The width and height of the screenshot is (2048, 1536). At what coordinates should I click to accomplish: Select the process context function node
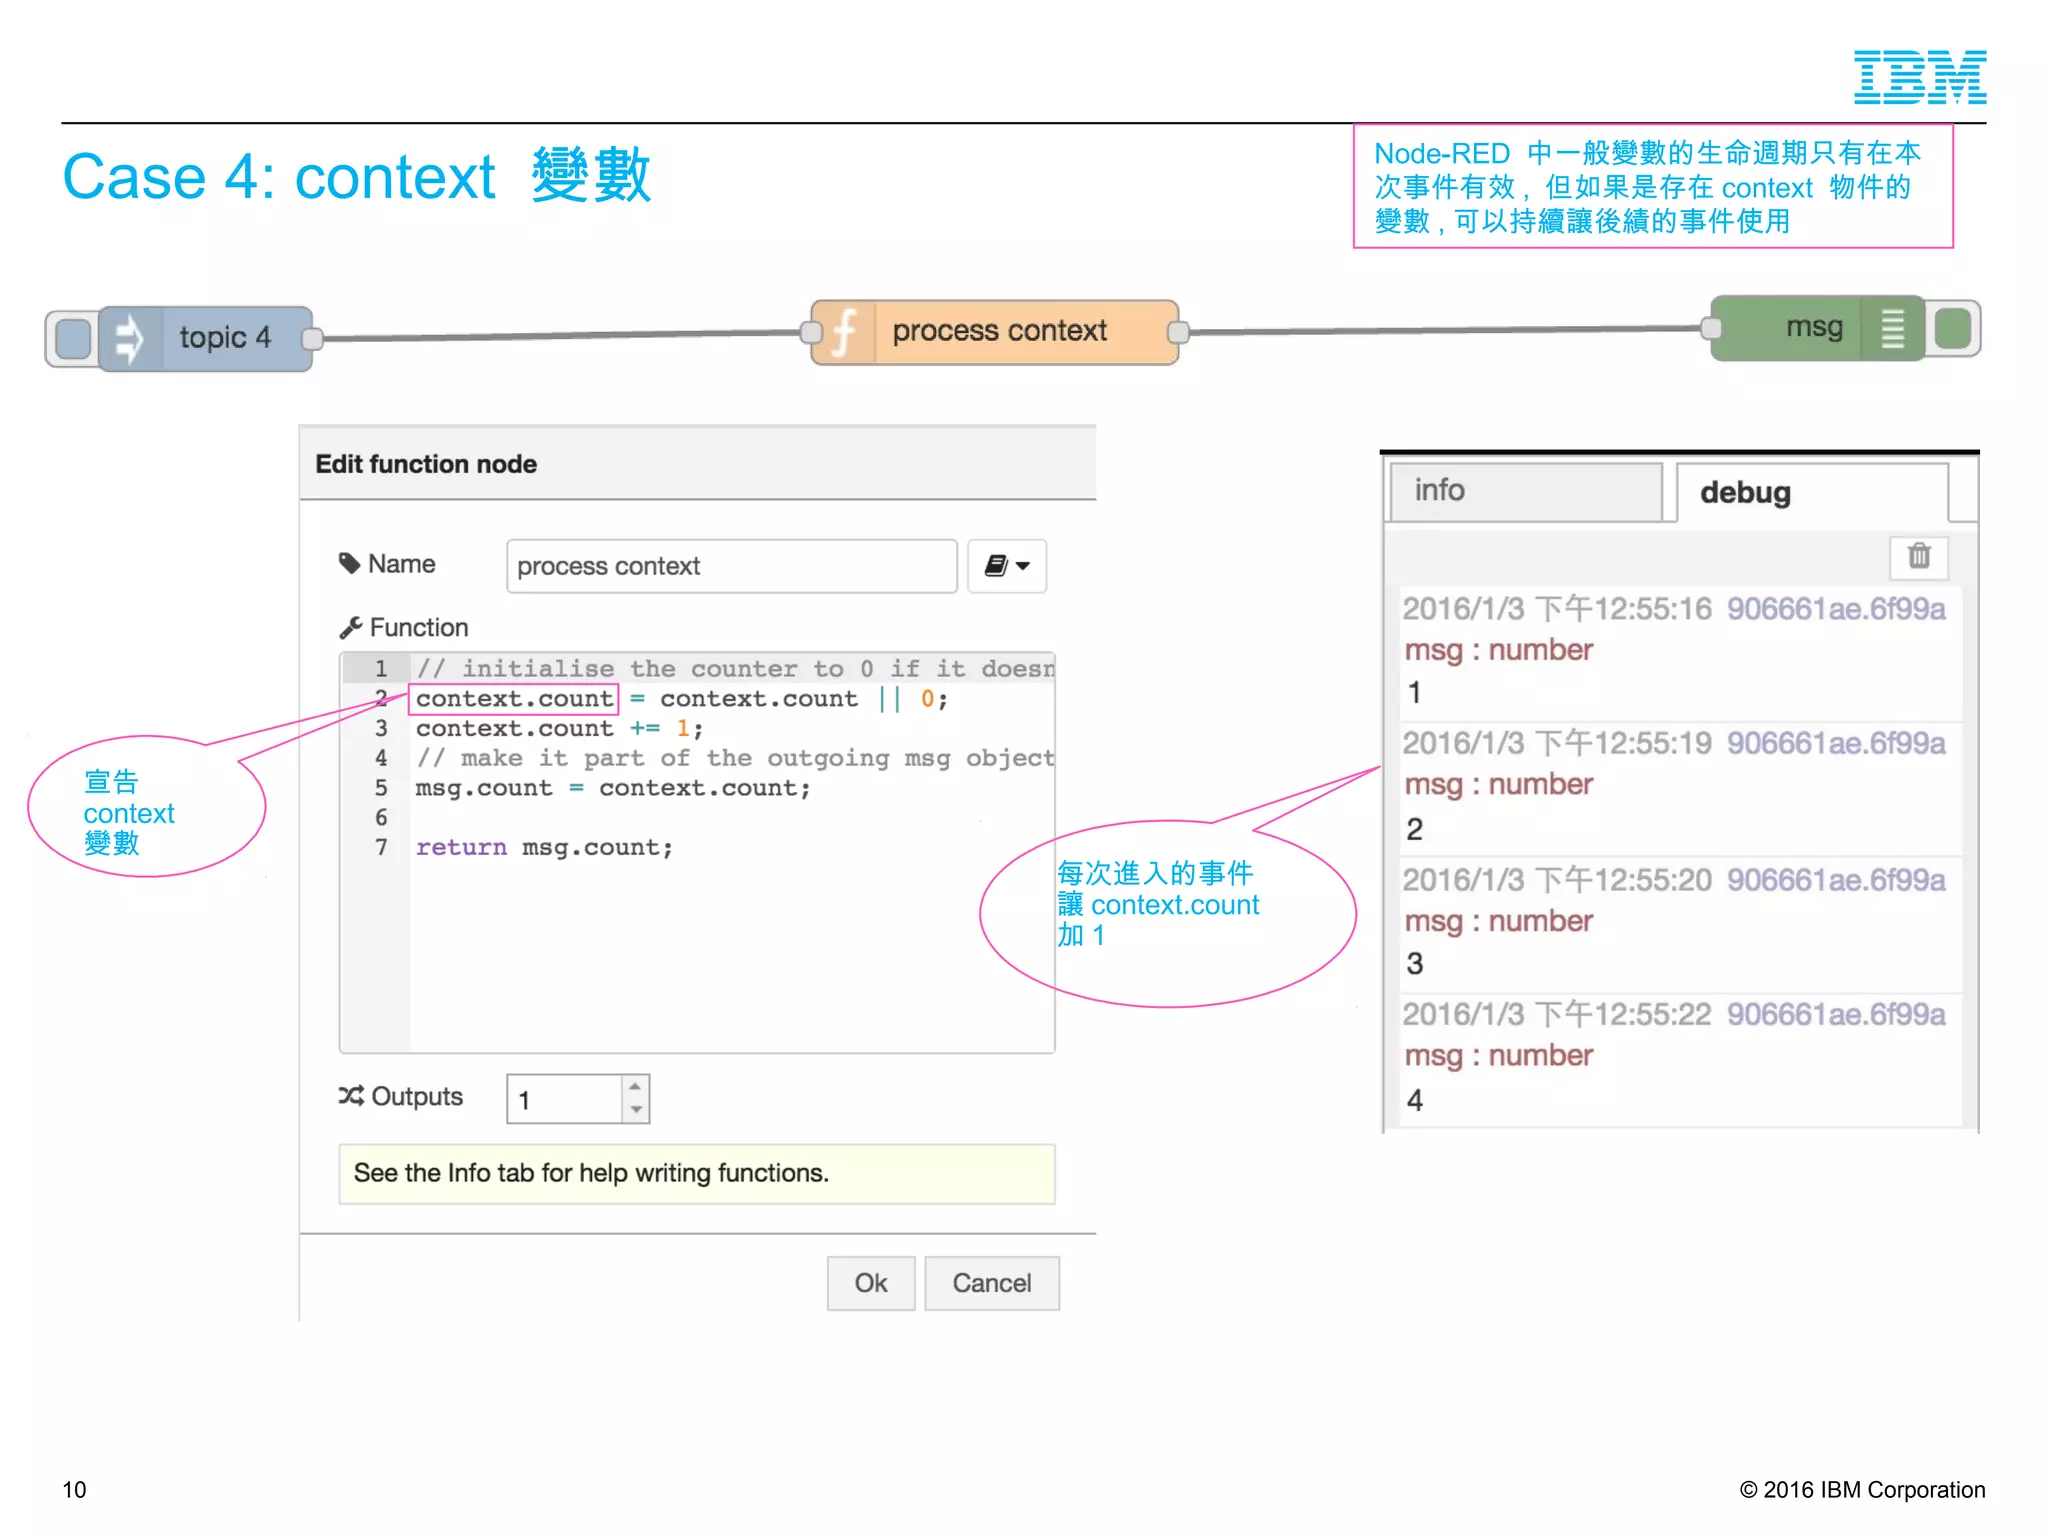pyautogui.click(x=995, y=332)
